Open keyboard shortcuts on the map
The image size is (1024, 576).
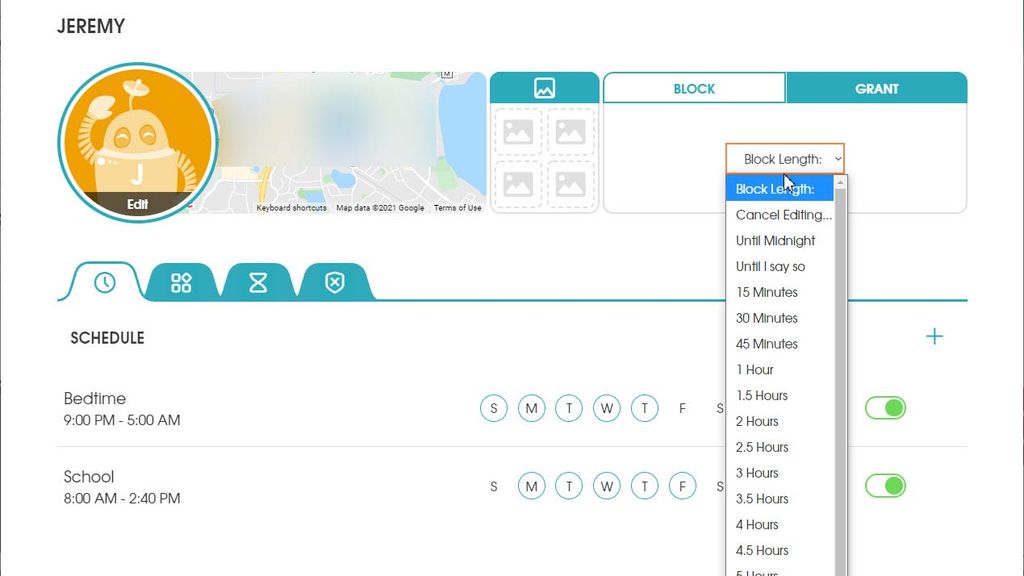point(291,208)
